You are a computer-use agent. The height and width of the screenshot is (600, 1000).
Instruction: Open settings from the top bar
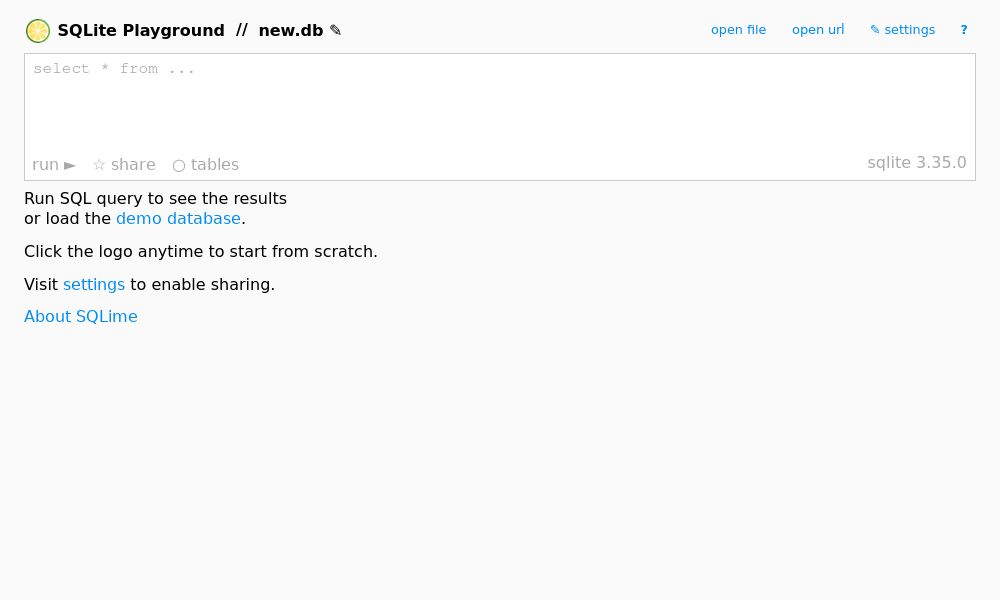(x=902, y=30)
